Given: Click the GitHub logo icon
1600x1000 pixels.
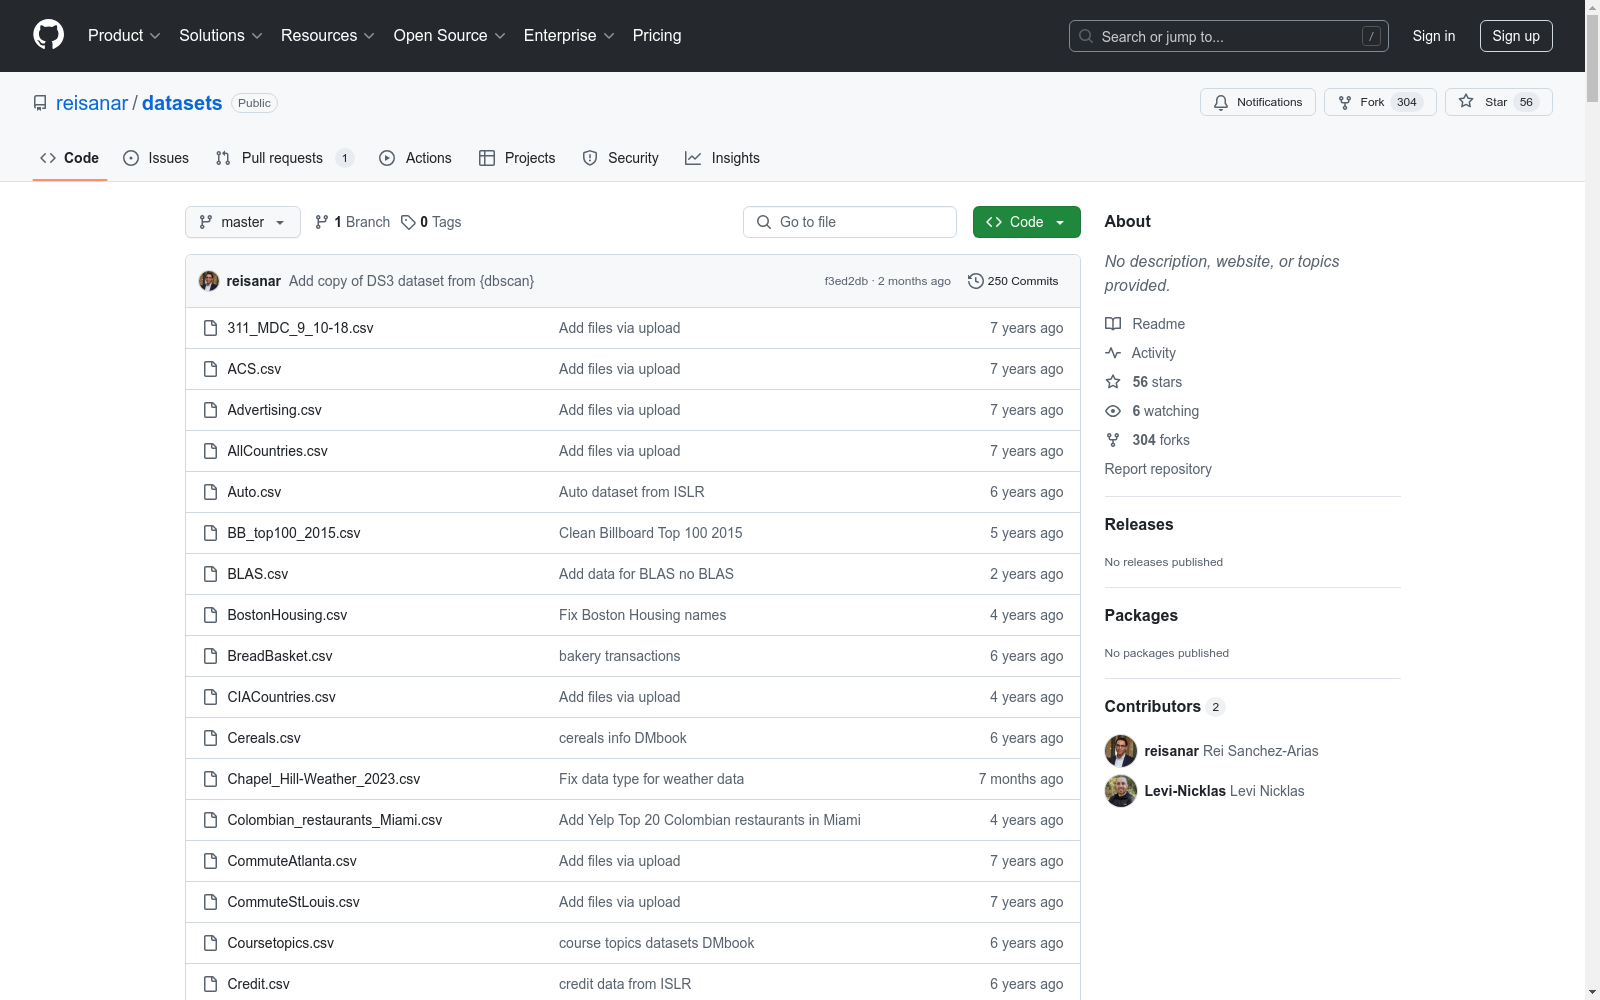Looking at the screenshot, I should click(x=48, y=35).
